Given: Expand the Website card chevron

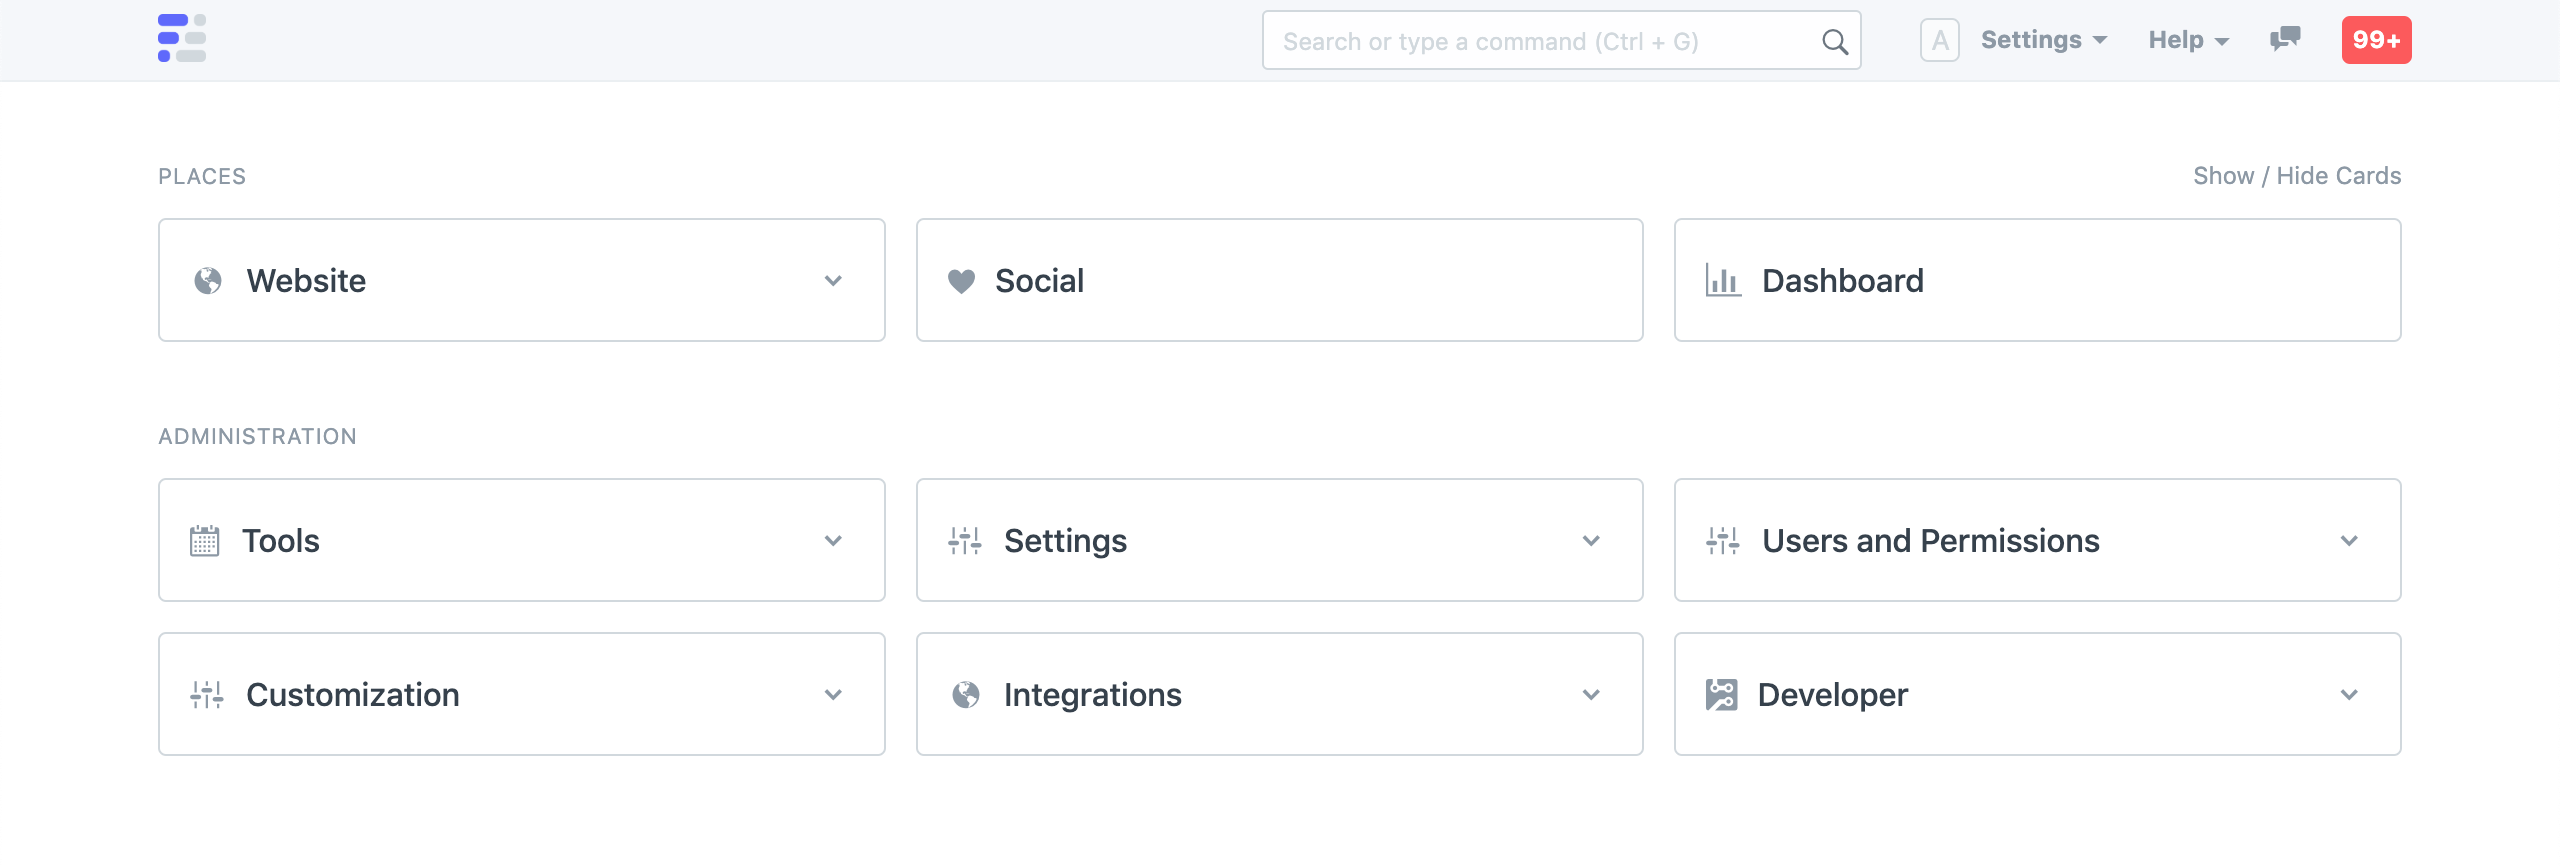Looking at the screenshot, I should 833,281.
